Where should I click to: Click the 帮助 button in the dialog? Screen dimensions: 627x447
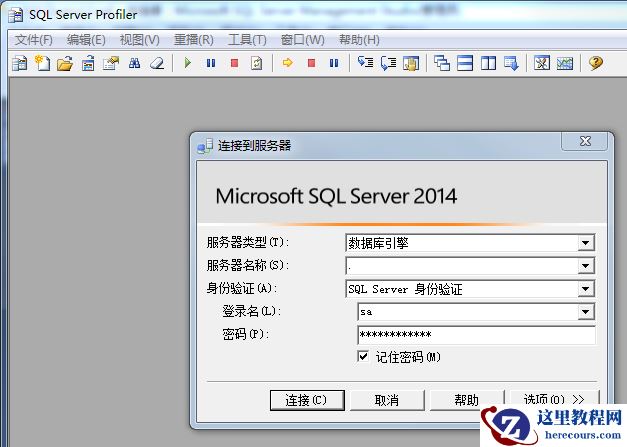click(x=466, y=400)
